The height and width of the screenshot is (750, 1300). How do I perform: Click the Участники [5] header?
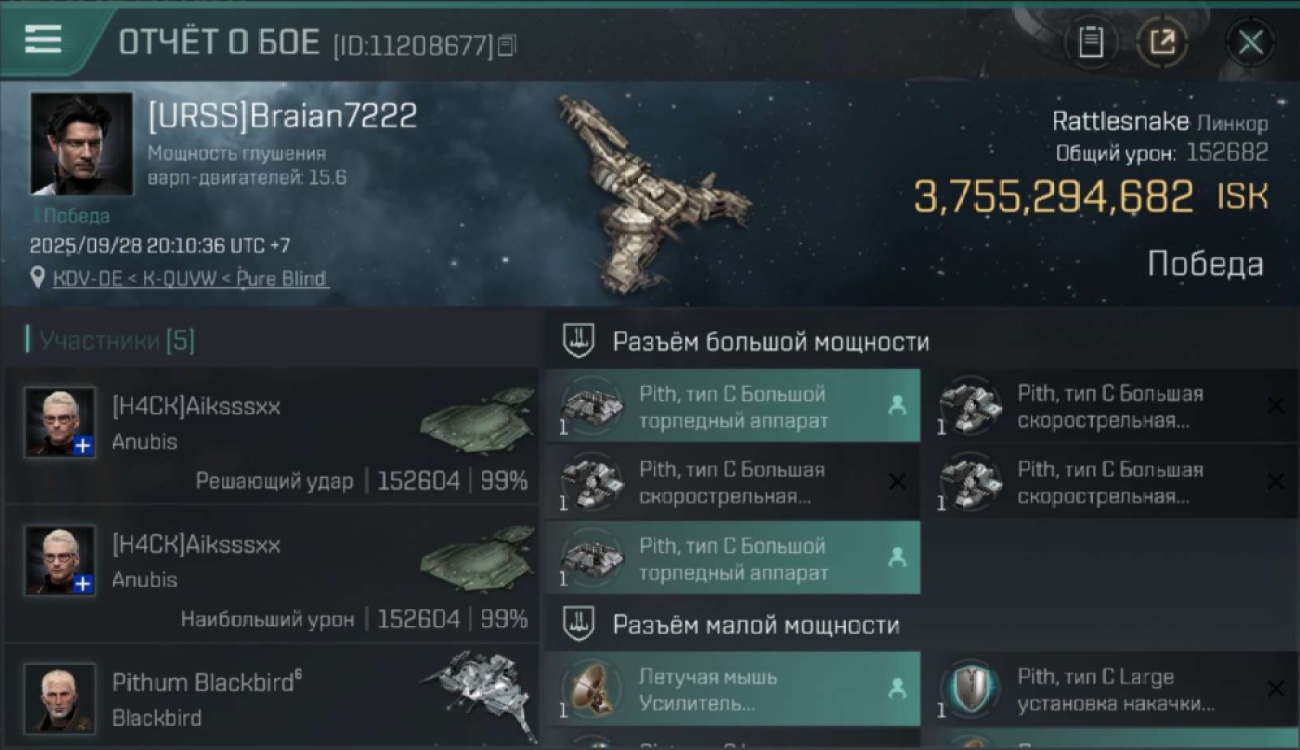tap(117, 340)
